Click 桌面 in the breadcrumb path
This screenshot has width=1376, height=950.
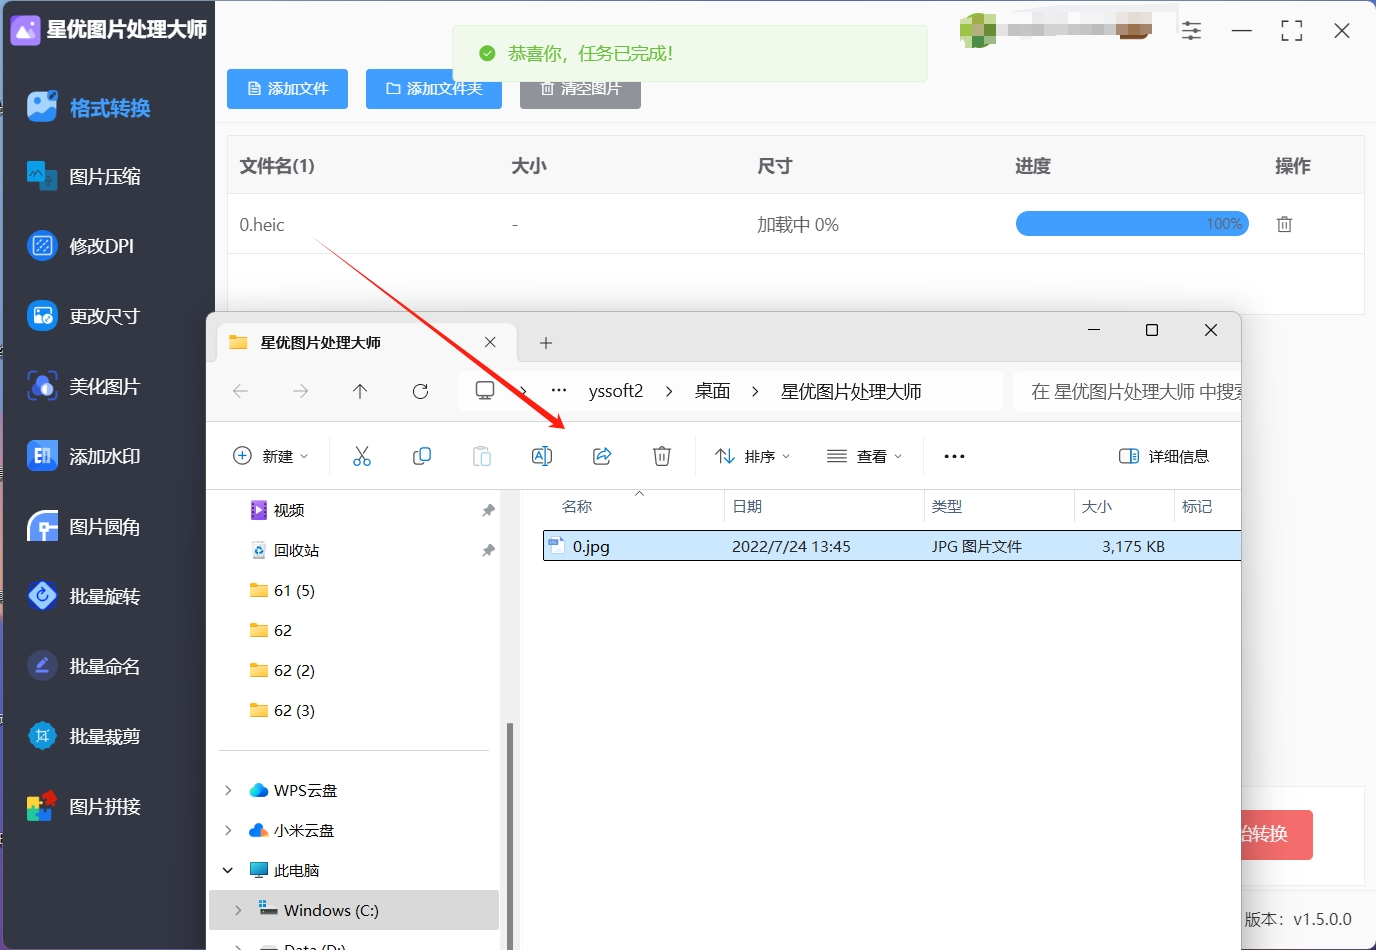713,391
